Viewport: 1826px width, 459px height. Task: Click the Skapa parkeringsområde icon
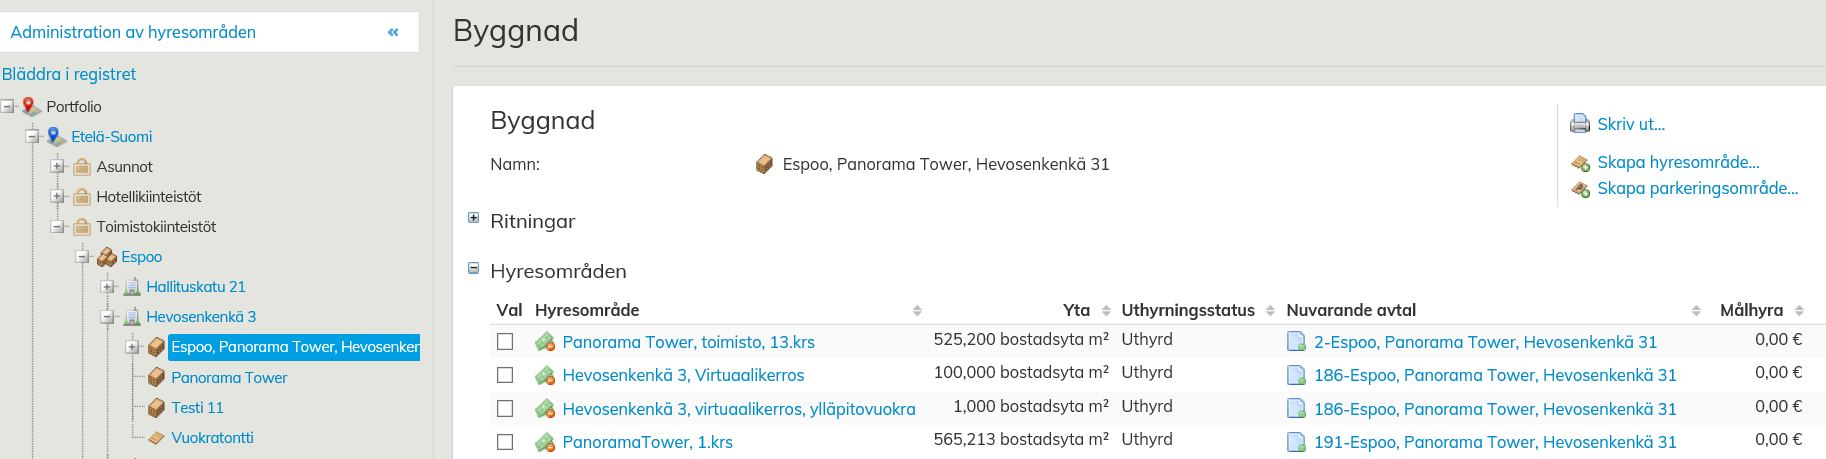pos(1580,189)
